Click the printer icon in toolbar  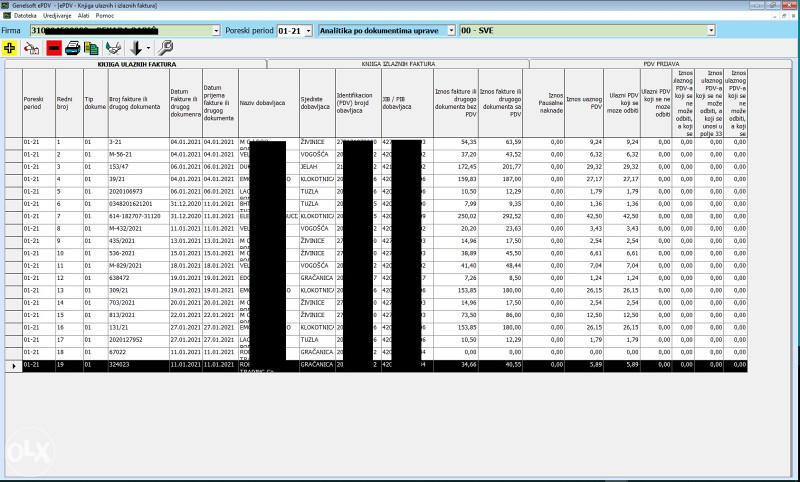click(73, 47)
